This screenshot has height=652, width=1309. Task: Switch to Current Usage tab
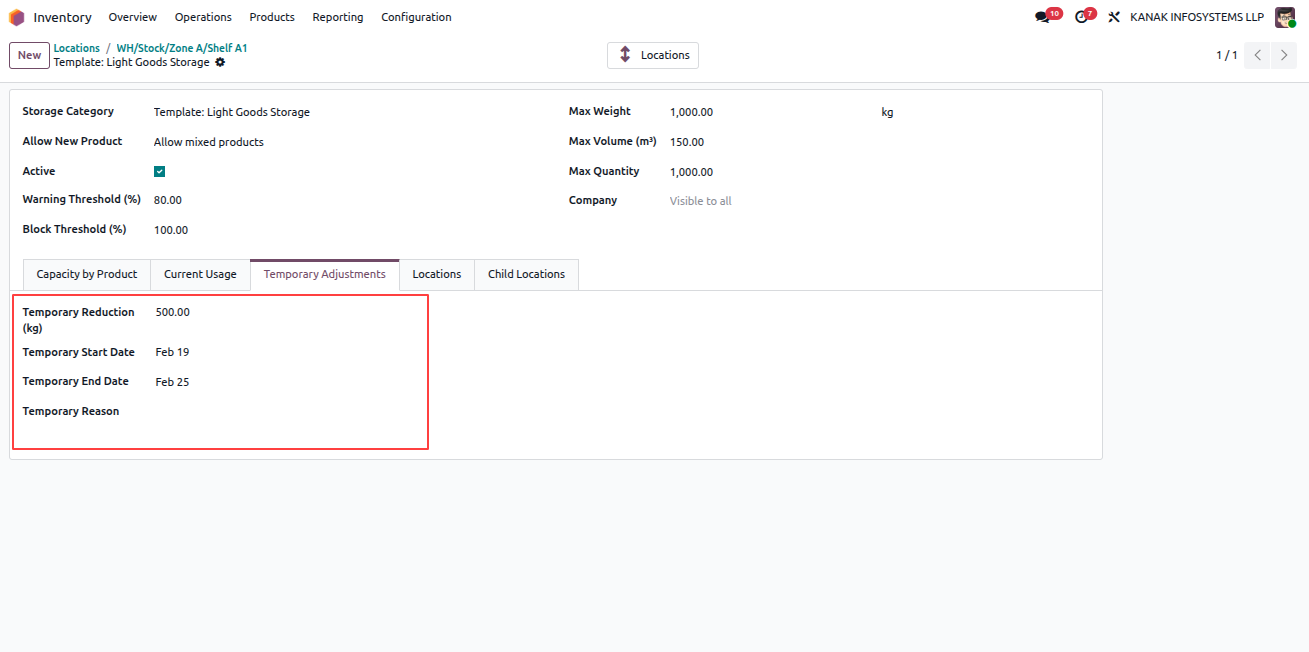(200, 274)
